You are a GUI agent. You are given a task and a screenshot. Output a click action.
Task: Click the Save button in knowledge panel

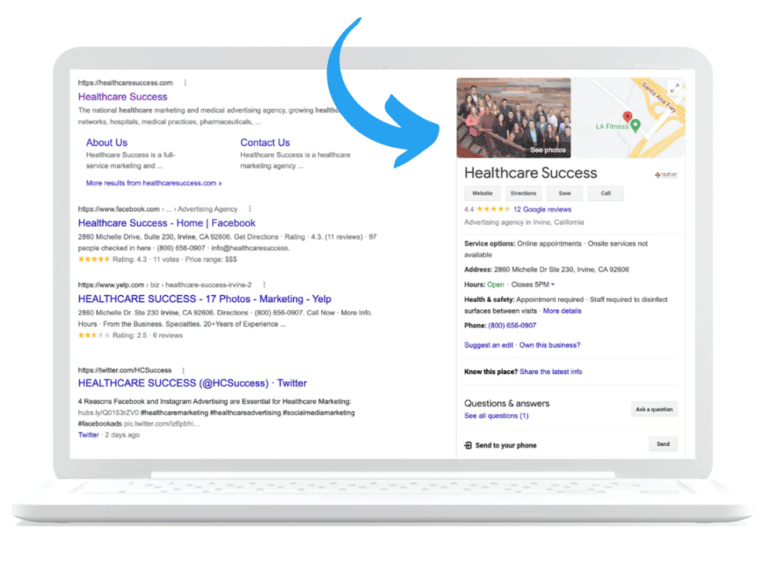564,193
